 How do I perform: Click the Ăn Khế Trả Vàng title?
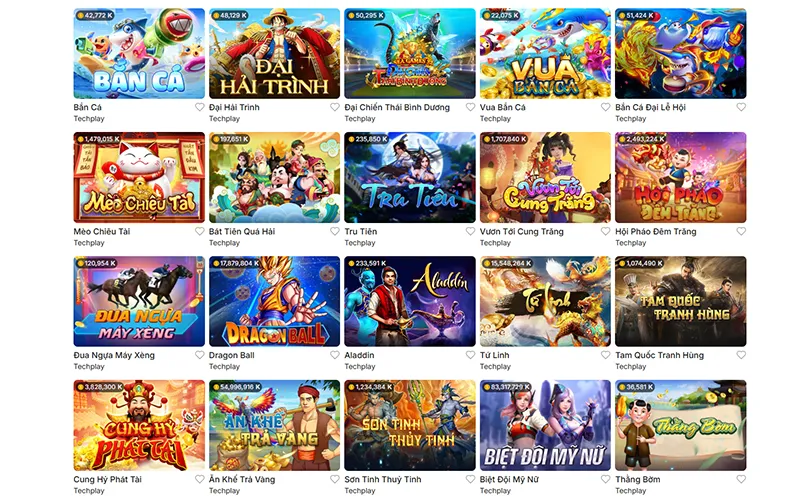click(242, 479)
